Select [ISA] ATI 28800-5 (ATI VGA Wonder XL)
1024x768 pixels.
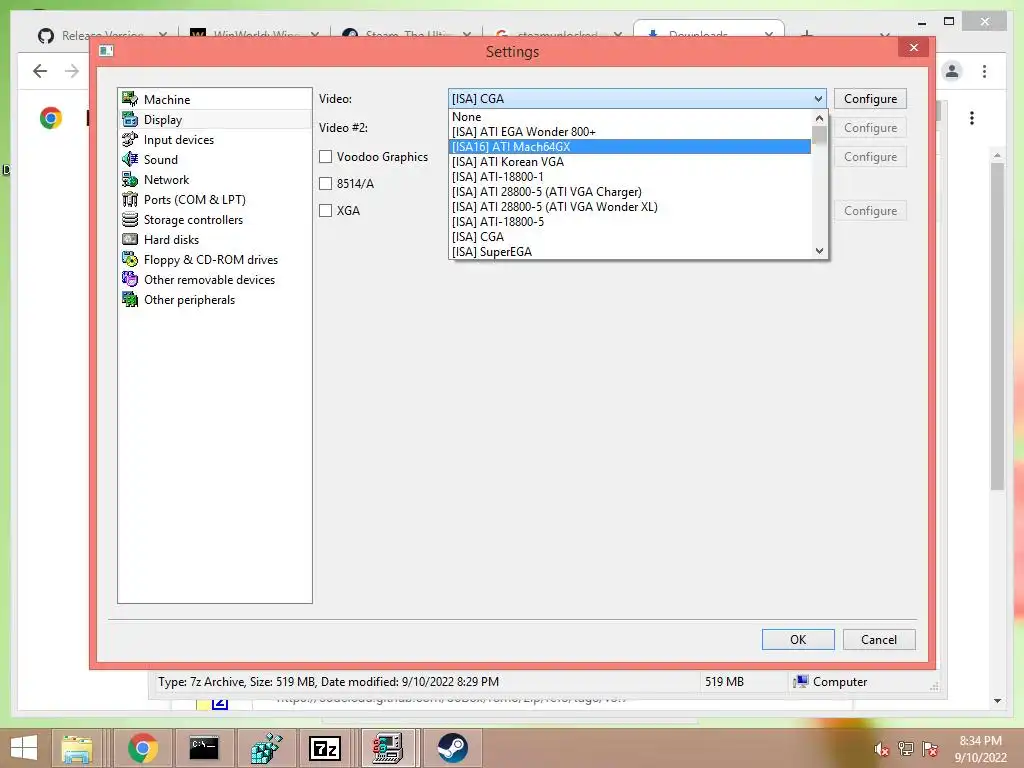click(x=630, y=207)
